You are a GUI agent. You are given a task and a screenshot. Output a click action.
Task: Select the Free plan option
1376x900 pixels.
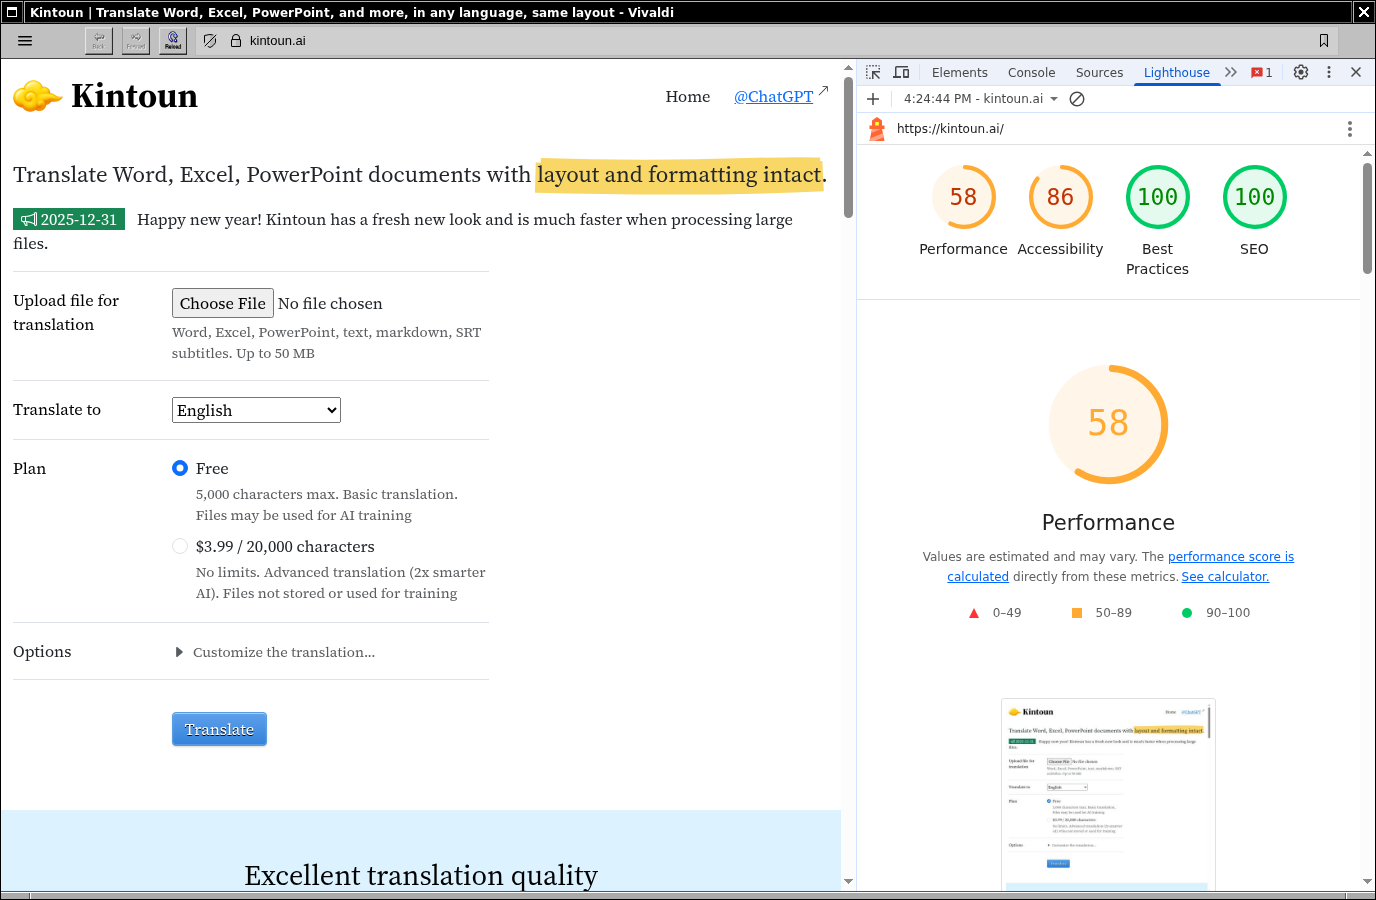pyautogui.click(x=180, y=468)
